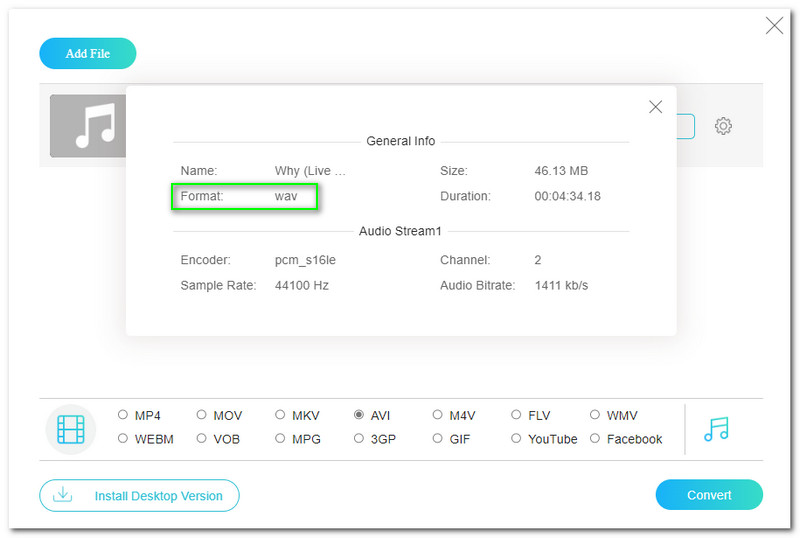Viewport: 800px width, 538px height.
Task: Click the settings gear icon
Action: click(723, 126)
